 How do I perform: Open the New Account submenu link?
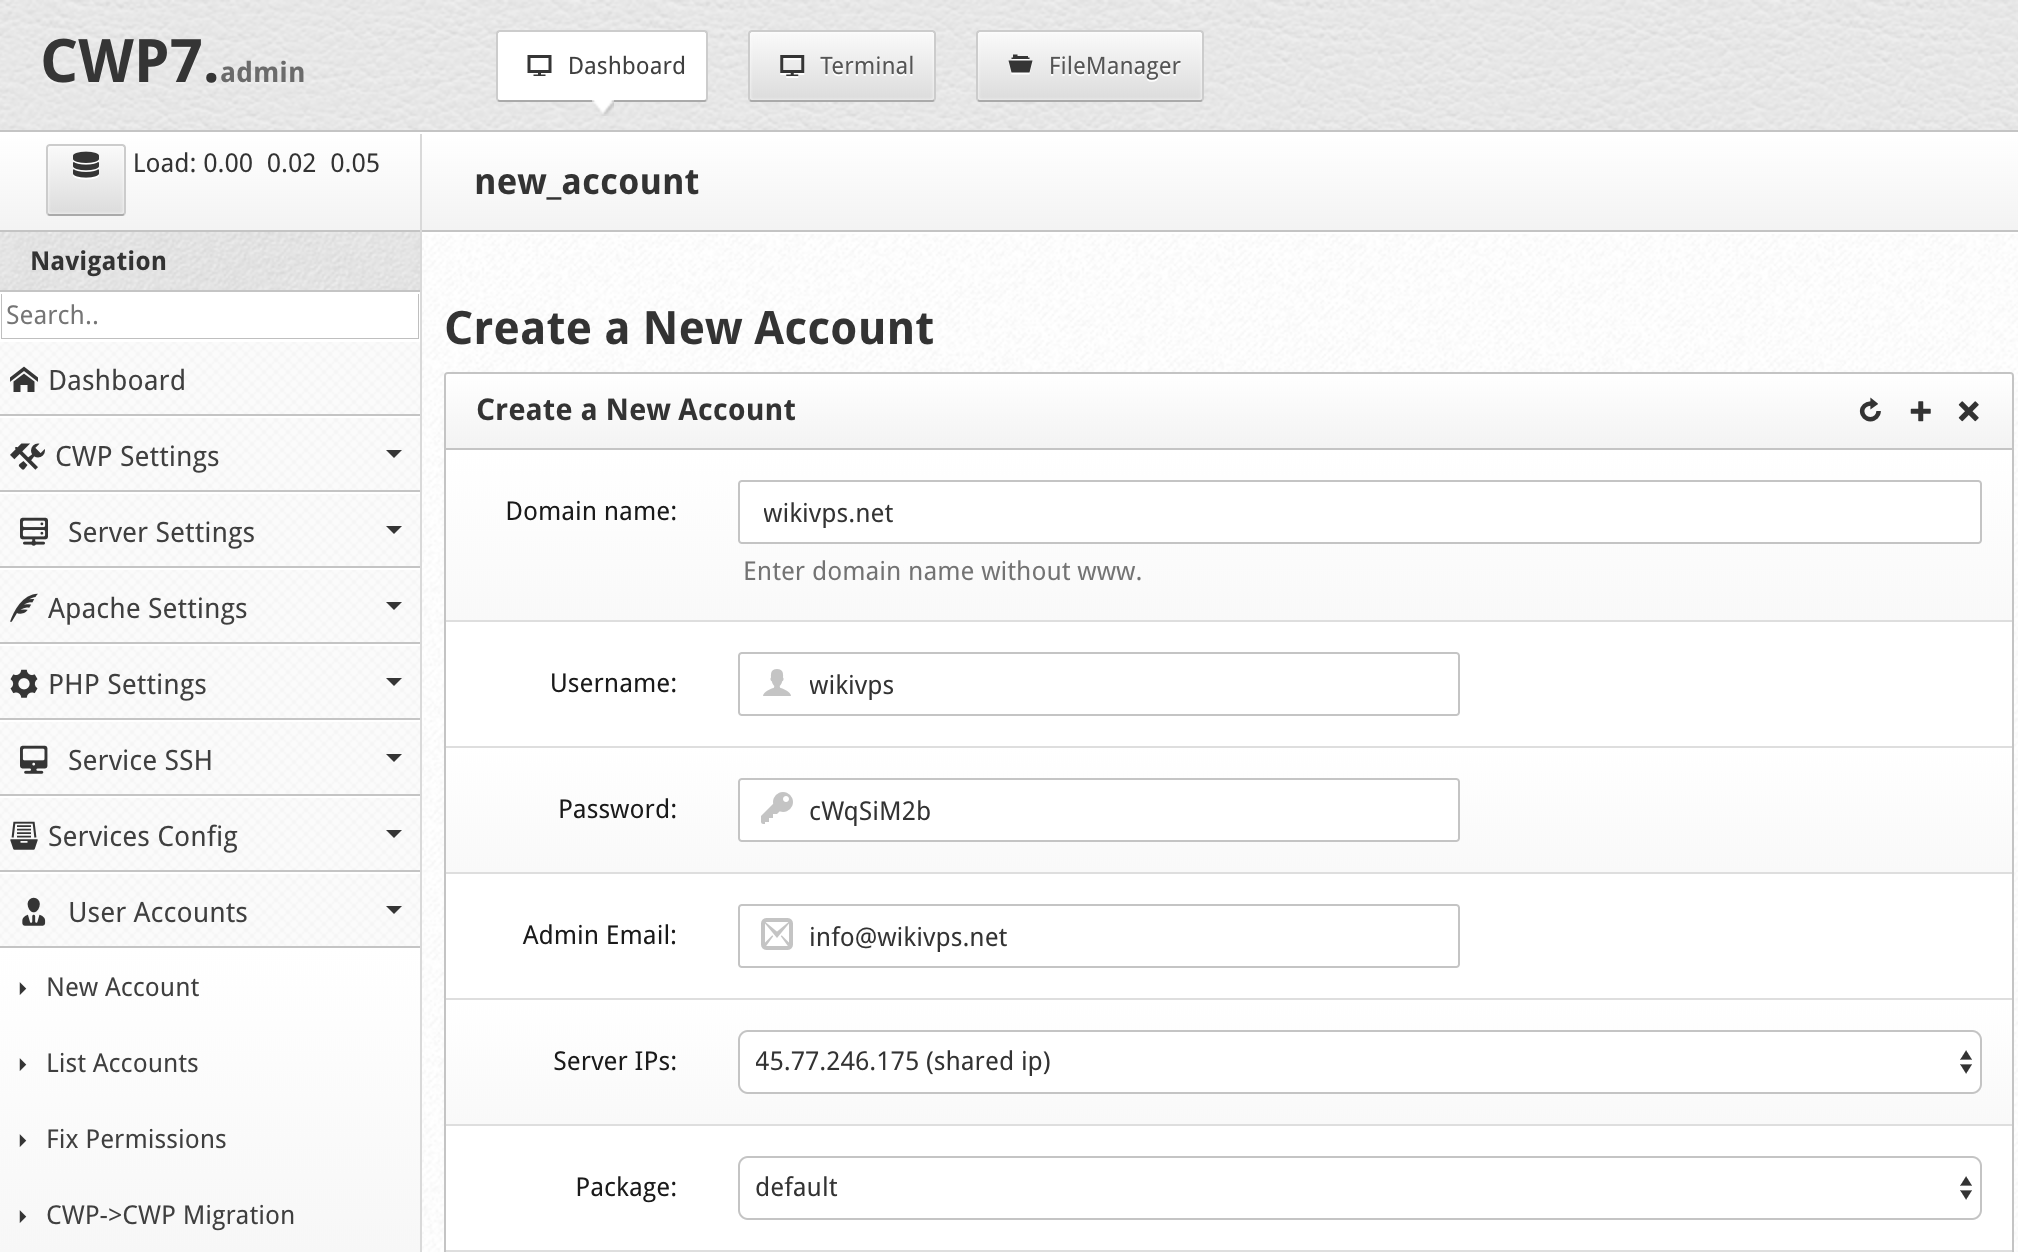click(122, 987)
